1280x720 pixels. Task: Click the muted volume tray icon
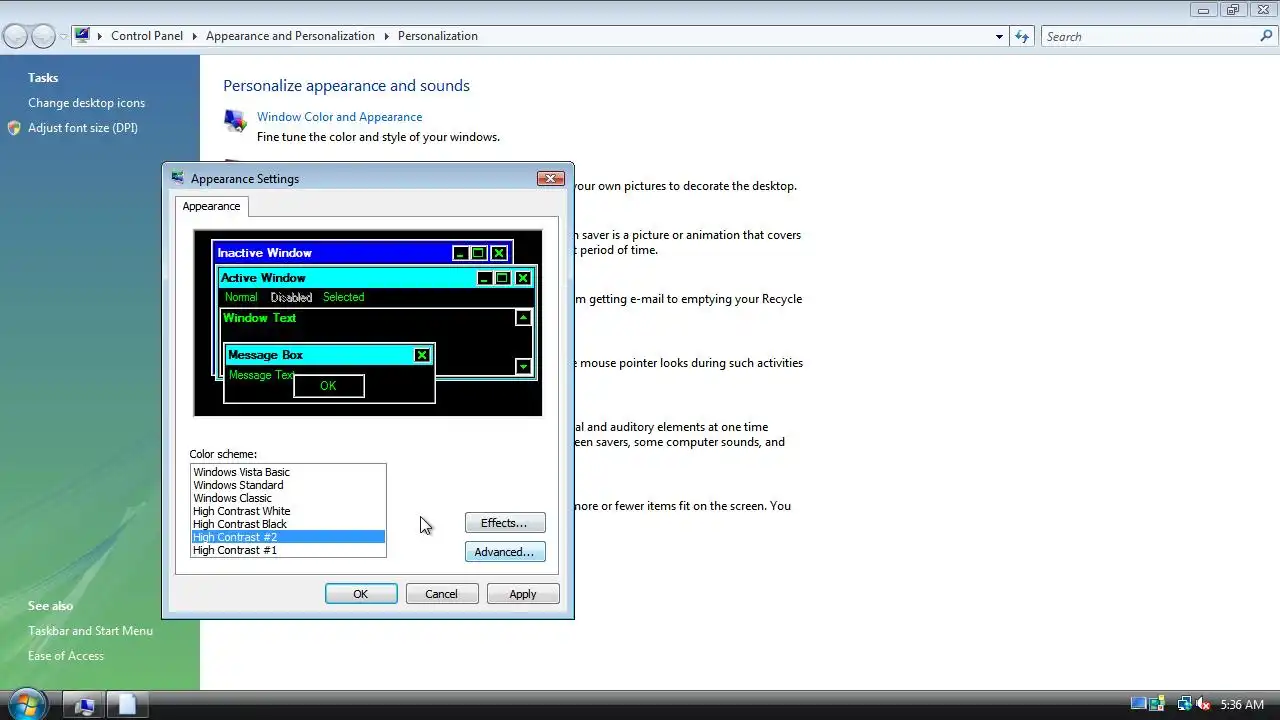coord(1203,705)
